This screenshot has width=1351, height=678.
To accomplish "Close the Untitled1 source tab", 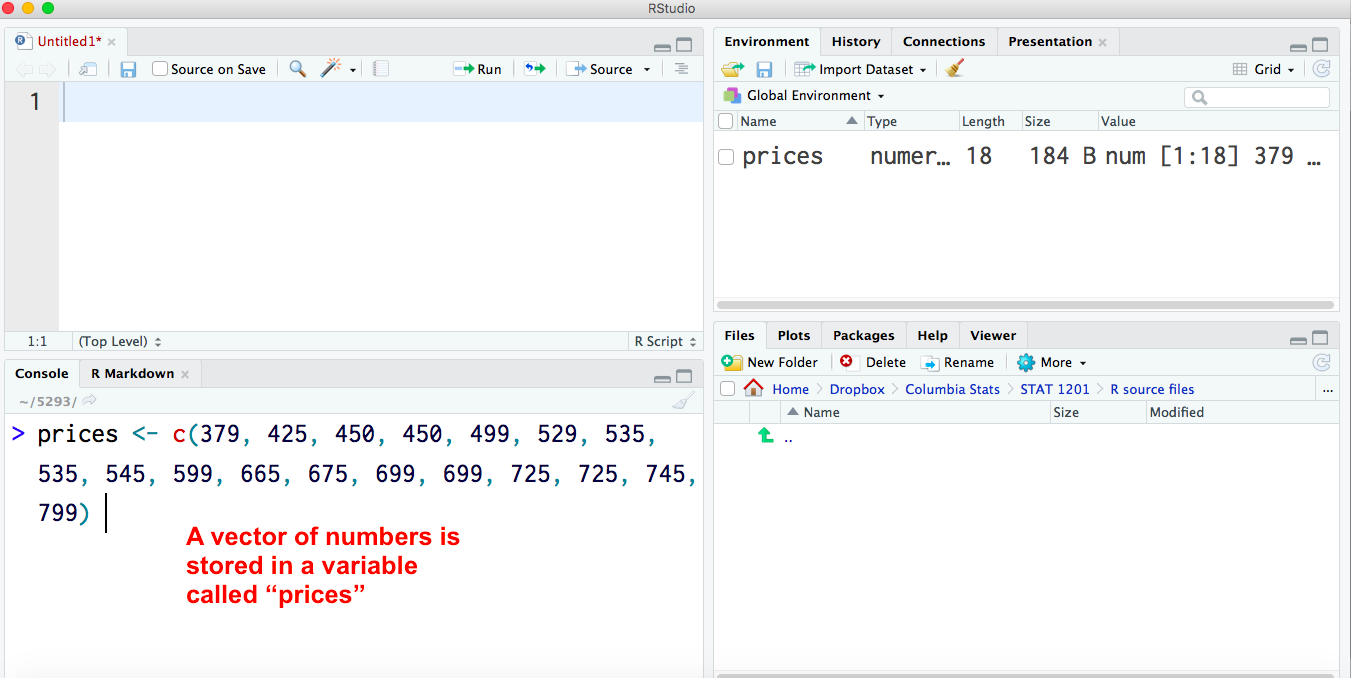I will tap(112, 42).
